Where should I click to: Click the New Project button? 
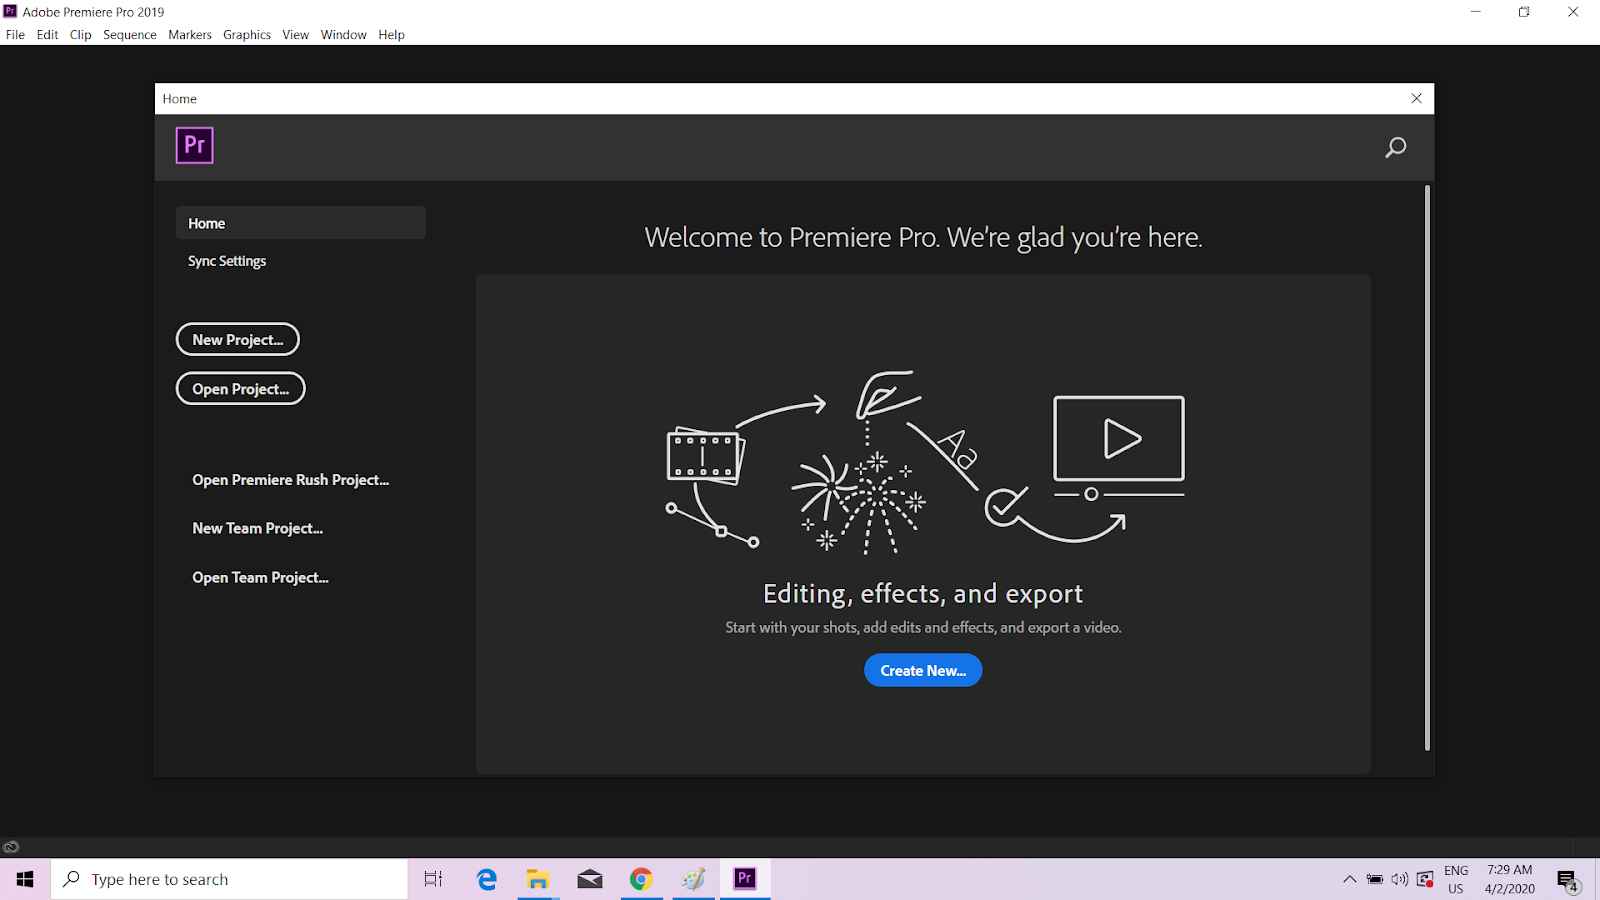[x=238, y=339]
